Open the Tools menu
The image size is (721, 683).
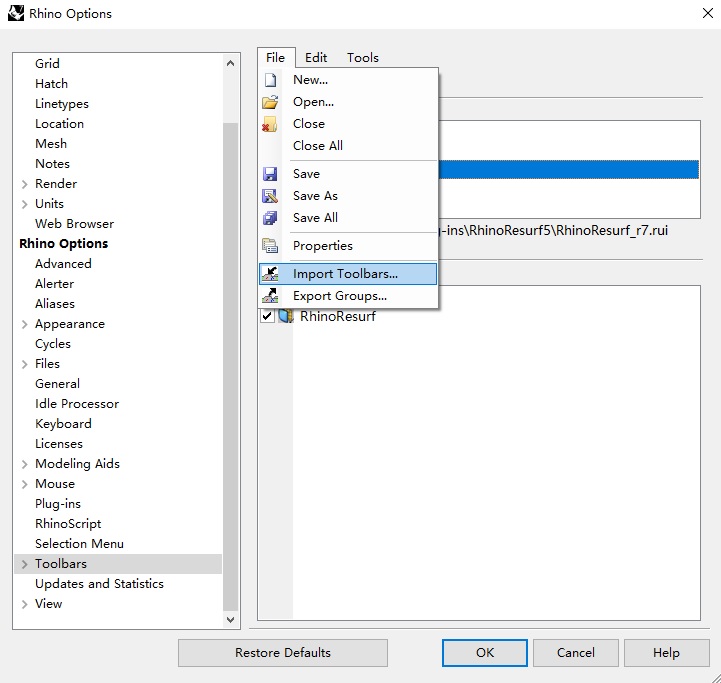click(363, 57)
